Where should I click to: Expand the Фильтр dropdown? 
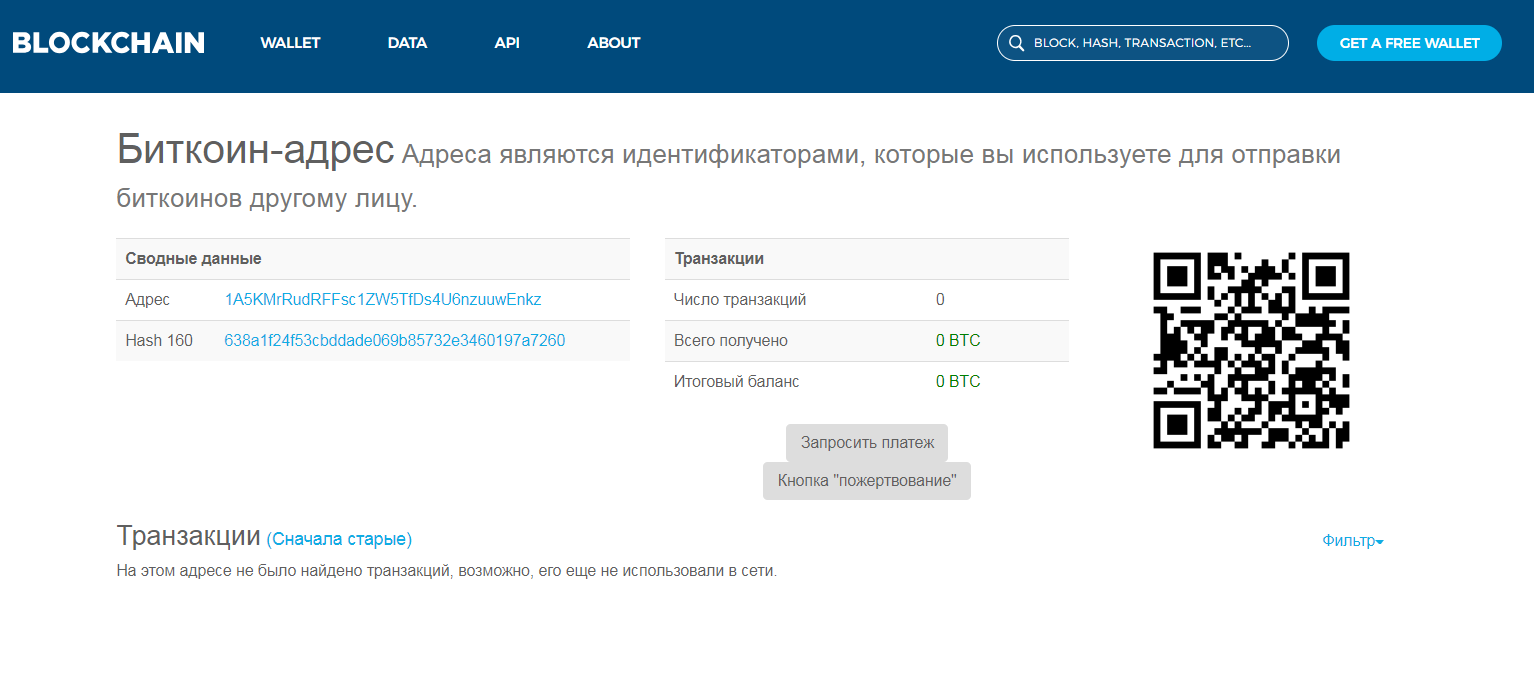tap(1352, 541)
